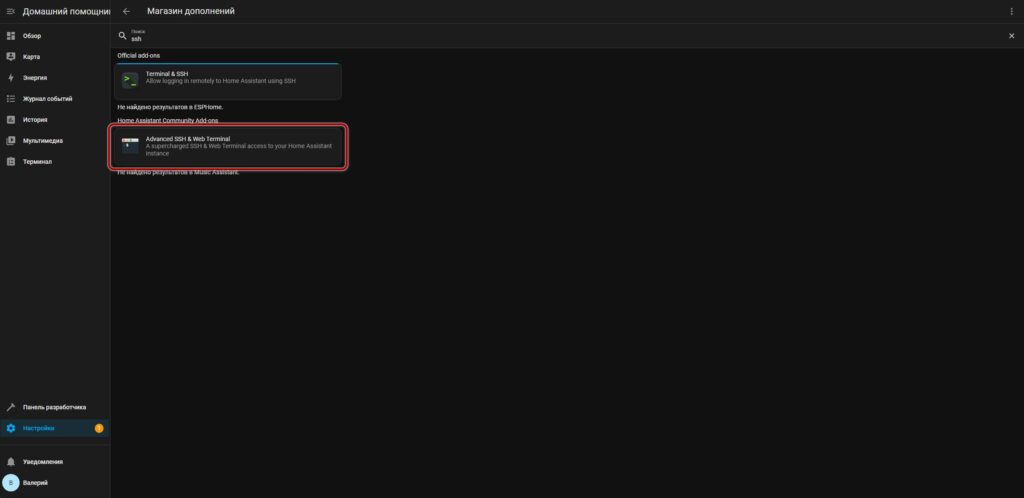Image resolution: width=1024 pixels, height=498 pixels.
Task: Toggle the sidebar with the hamburger icon
Action: click(x=10, y=11)
